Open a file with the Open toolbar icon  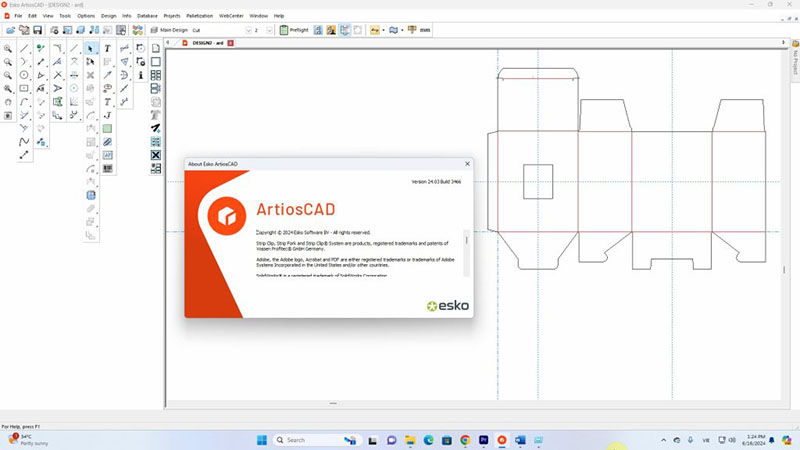[x=10, y=30]
